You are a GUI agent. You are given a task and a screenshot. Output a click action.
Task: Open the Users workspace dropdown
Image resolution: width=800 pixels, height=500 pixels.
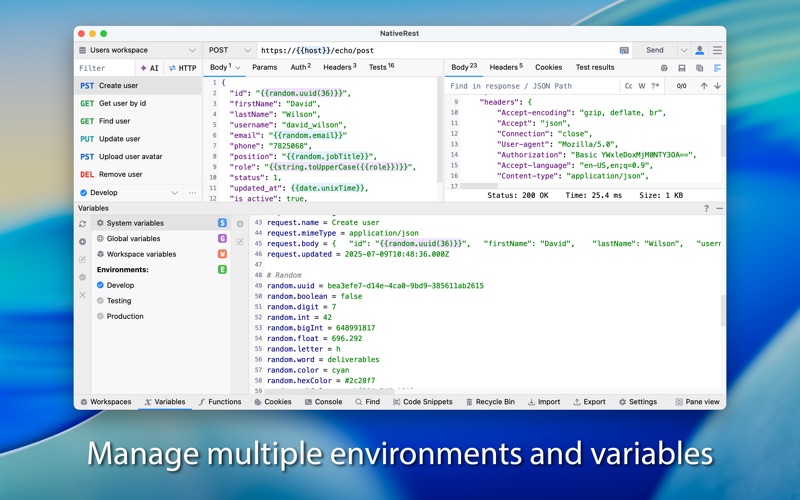[137, 50]
